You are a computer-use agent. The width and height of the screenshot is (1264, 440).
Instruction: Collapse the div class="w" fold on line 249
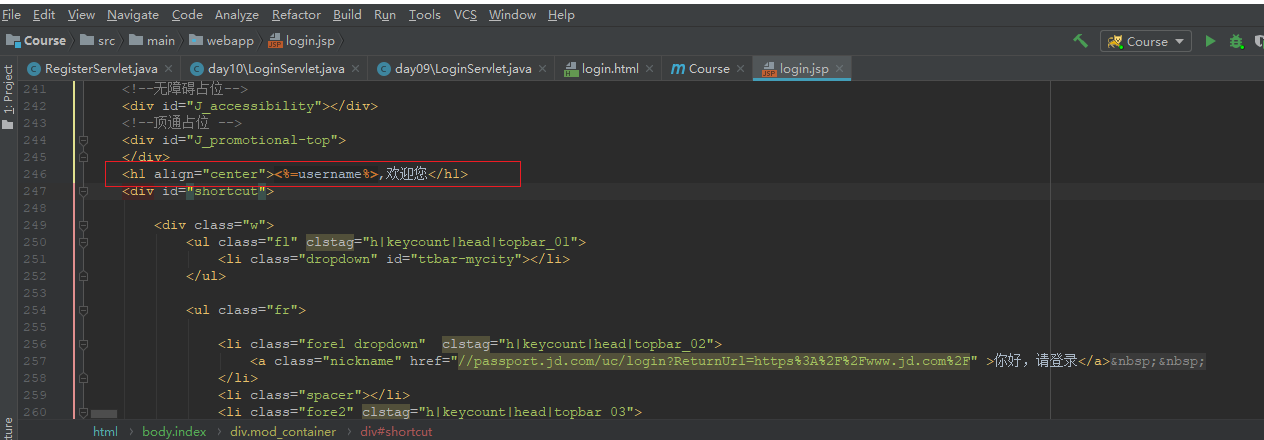click(x=83, y=225)
